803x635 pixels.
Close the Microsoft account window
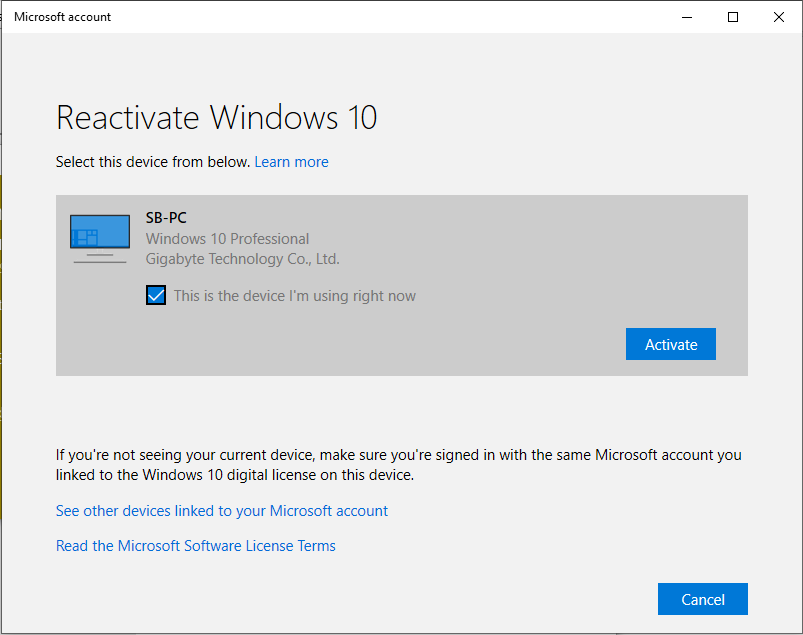[x=779, y=17]
